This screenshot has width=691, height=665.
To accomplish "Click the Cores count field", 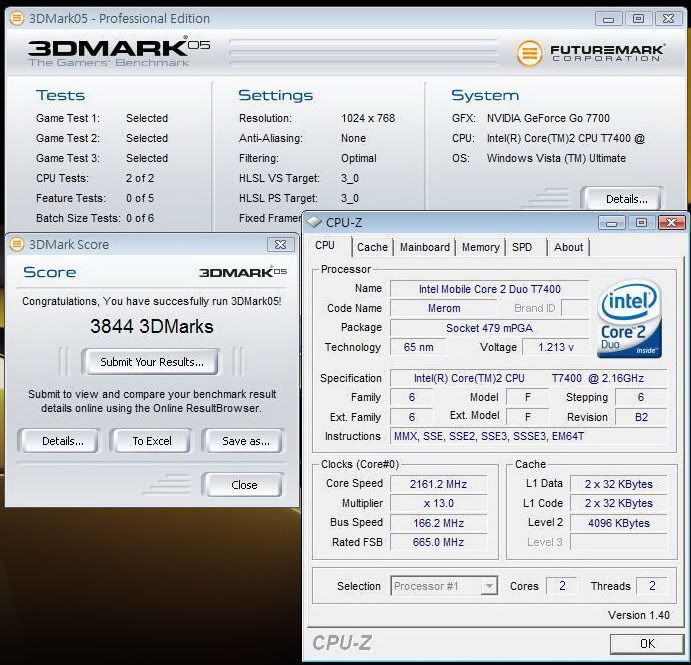I will pos(561,586).
